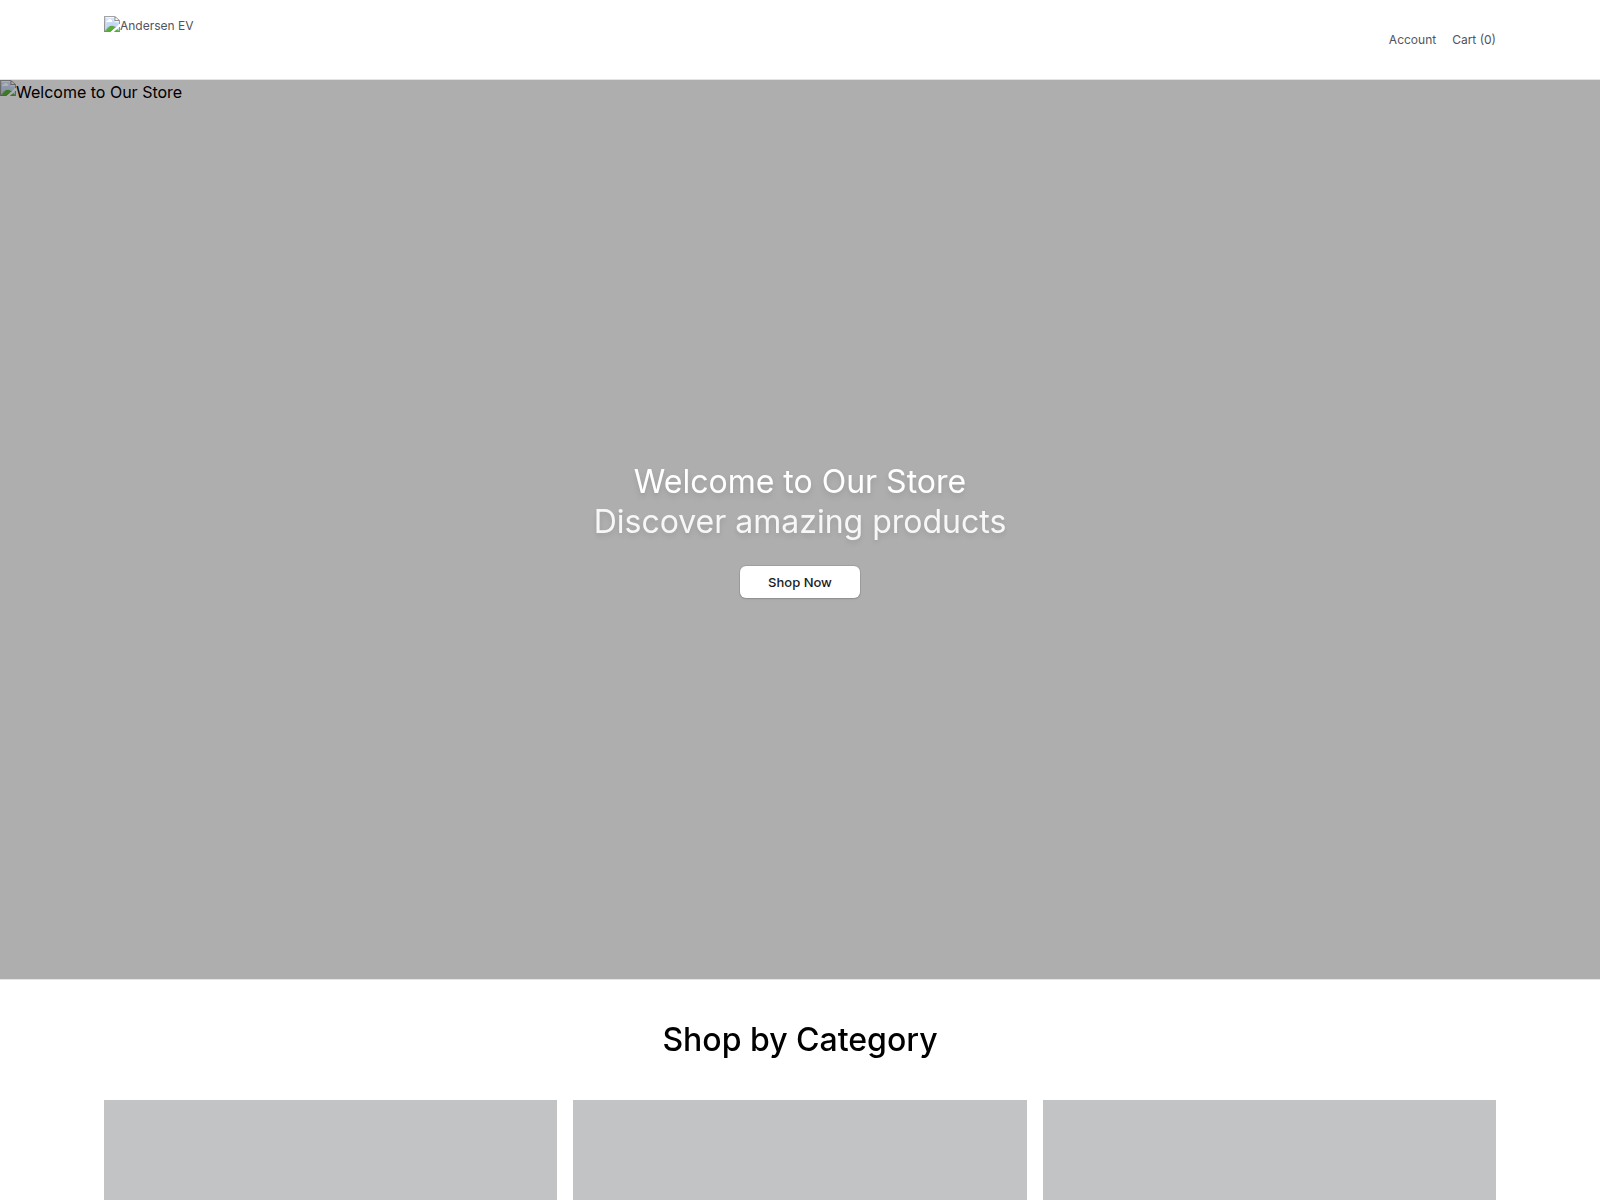Click the "Discover amazing products" text

tap(800, 522)
